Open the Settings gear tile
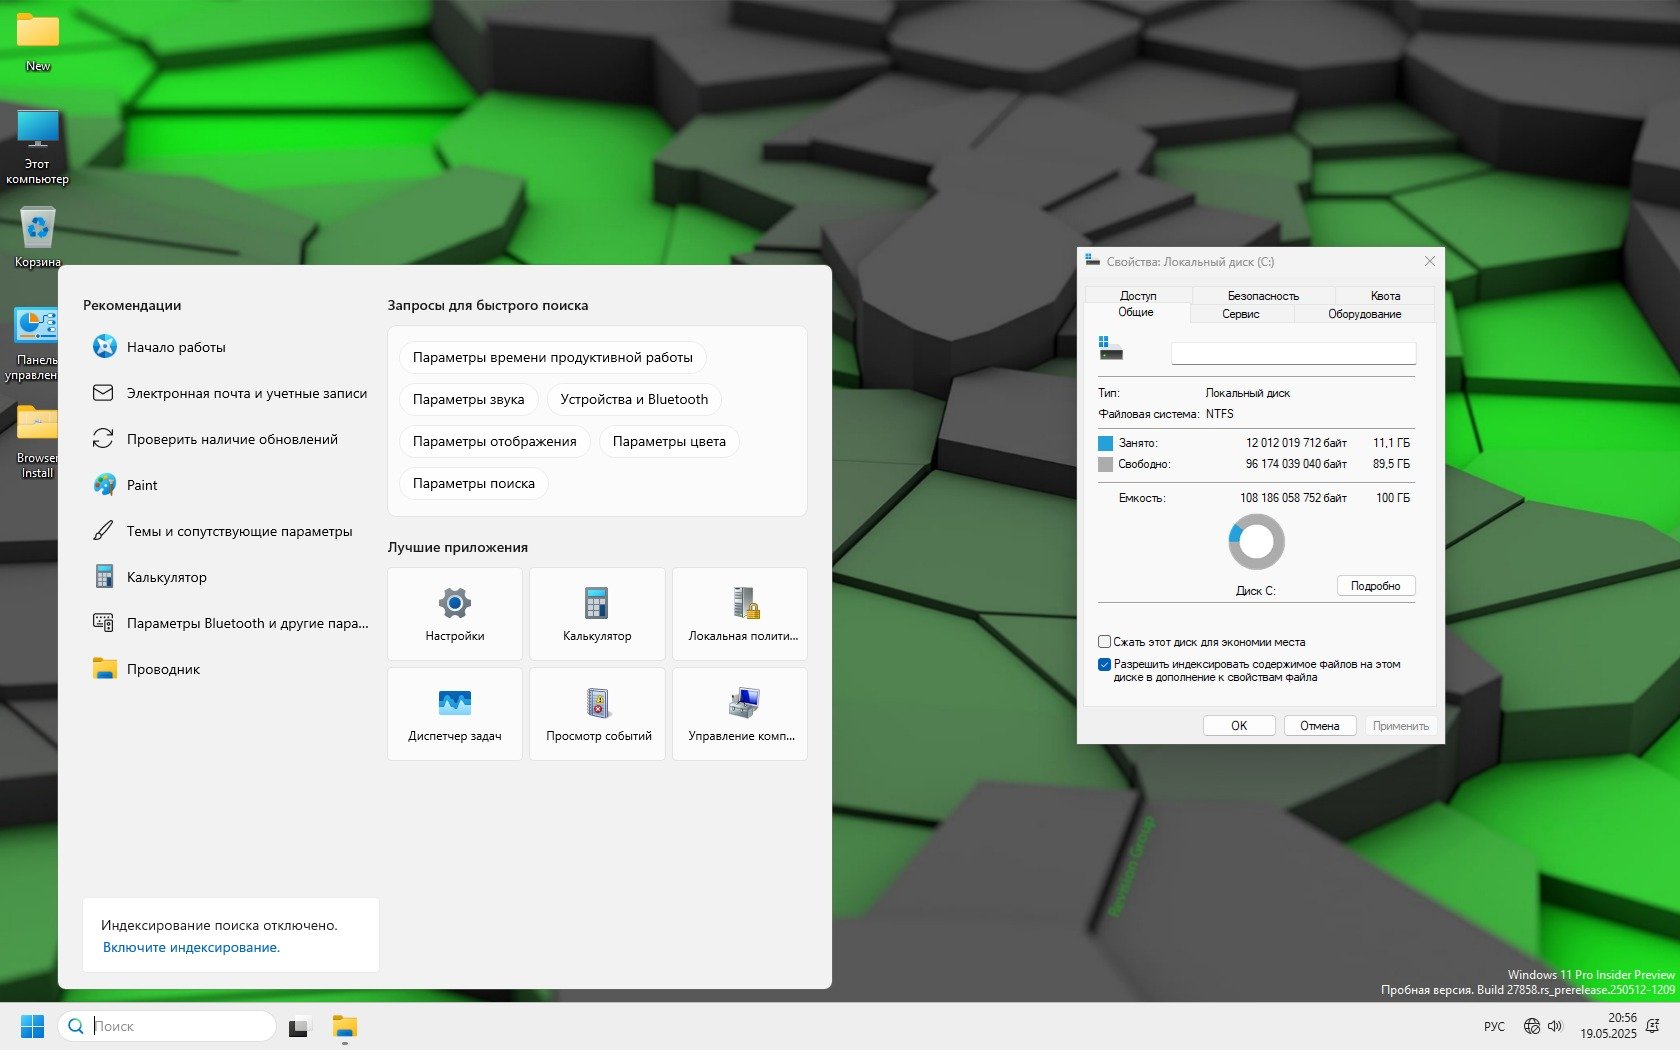The height and width of the screenshot is (1050, 1680). click(x=455, y=614)
